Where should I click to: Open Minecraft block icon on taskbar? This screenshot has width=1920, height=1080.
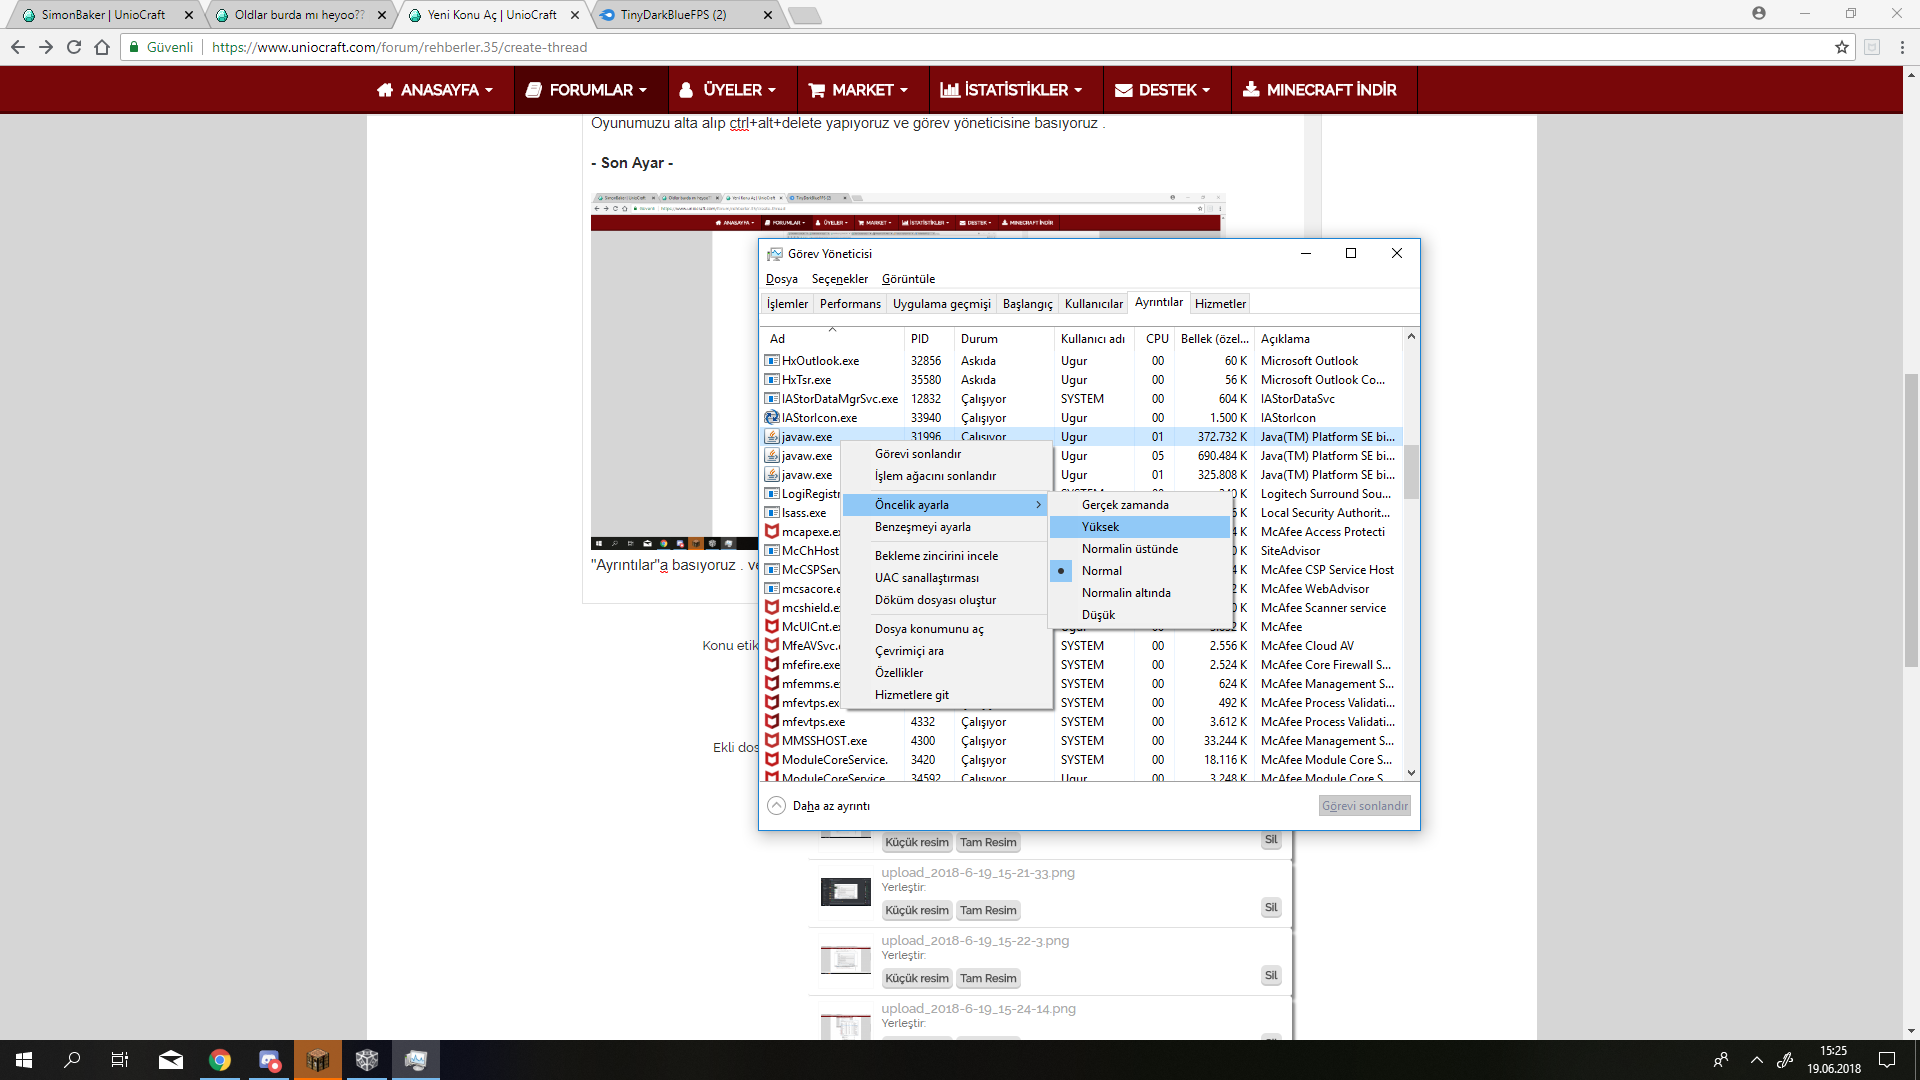coord(318,1060)
